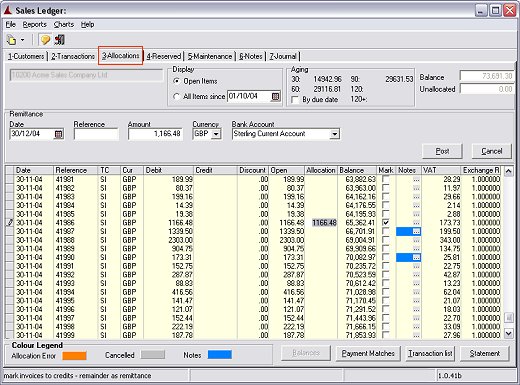Open the File menu
Image resolution: width=520 pixels, height=385 pixels.
click(11, 25)
